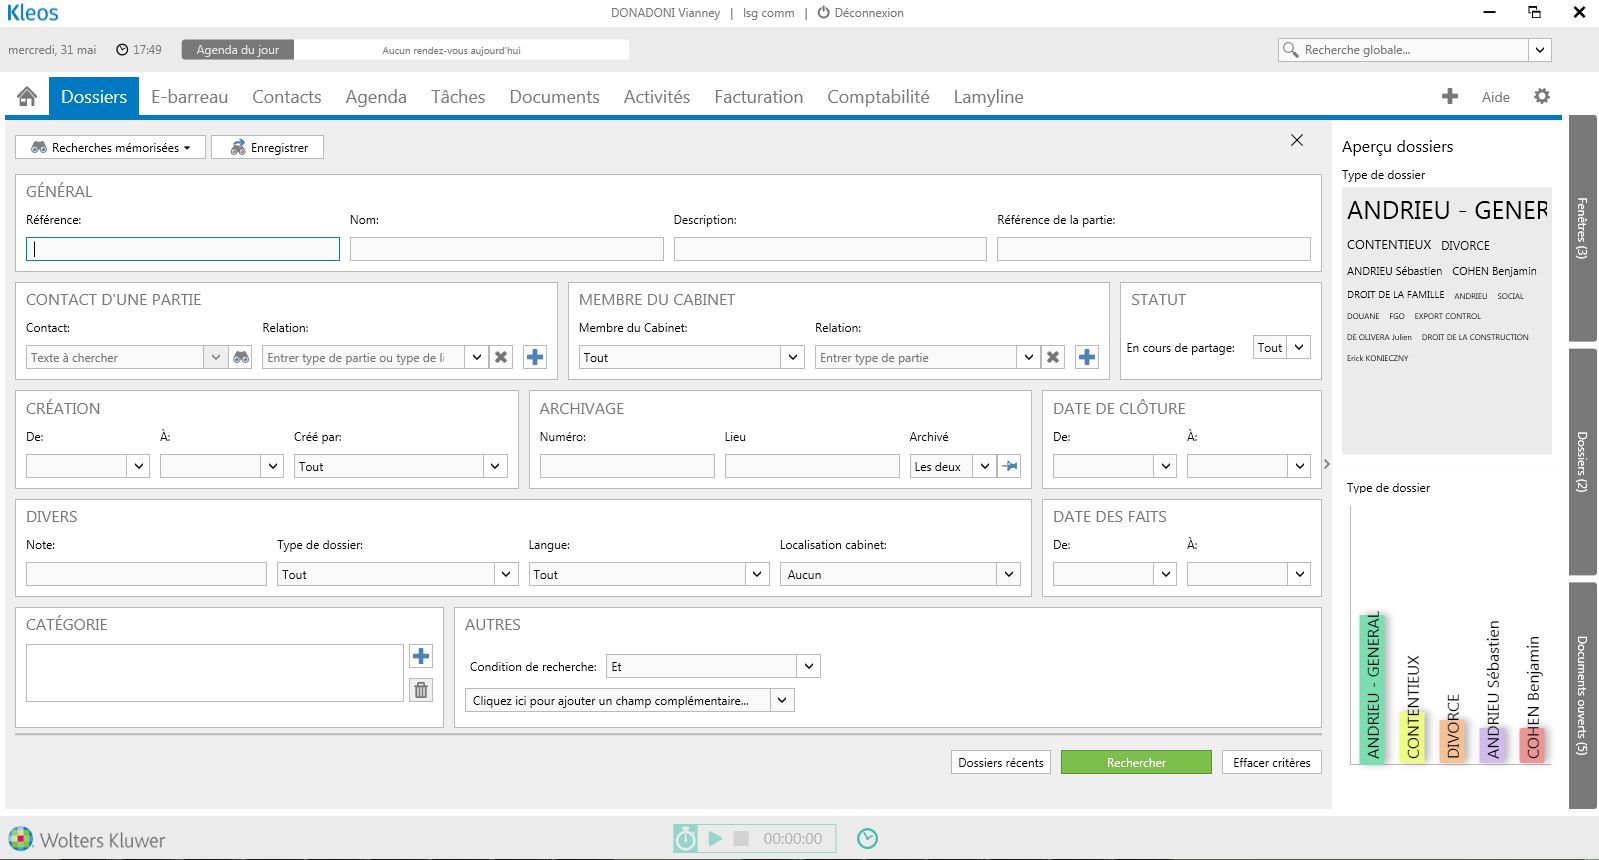Image resolution: width=1599 pixels, height=860 pixels.
Task: Add a category with the plus icon
Action: pyautogui.click(x=421, y=656)
